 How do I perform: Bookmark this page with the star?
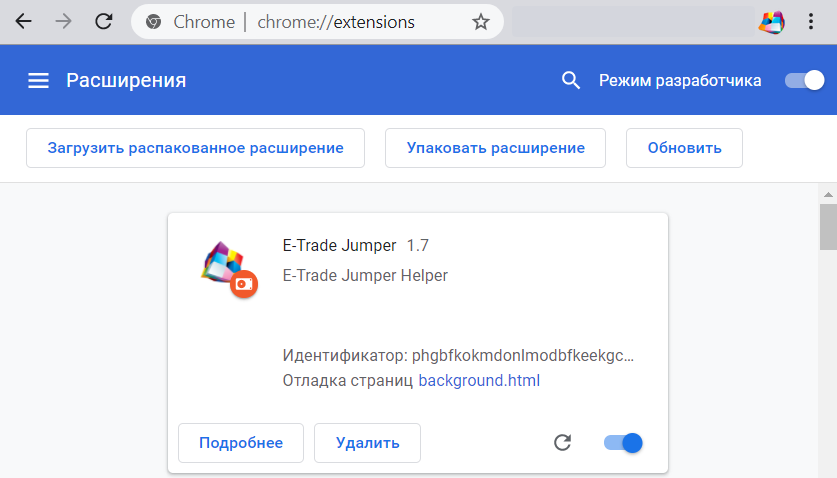coord(481,22)
